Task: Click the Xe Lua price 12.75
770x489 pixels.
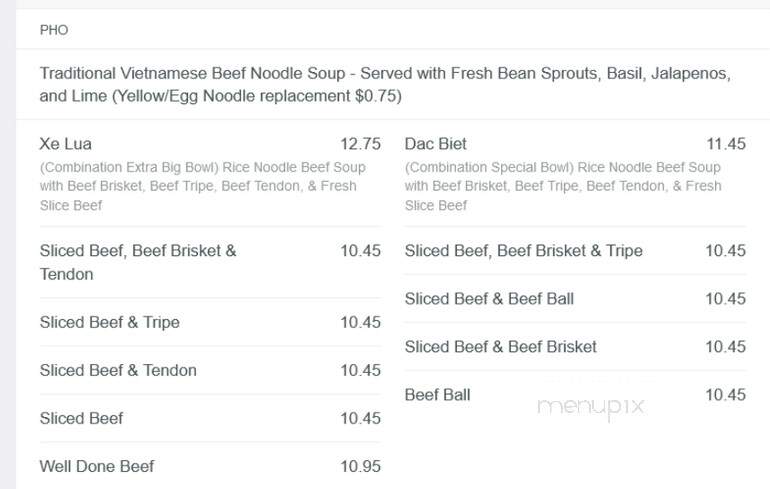Action: [360, 144]
